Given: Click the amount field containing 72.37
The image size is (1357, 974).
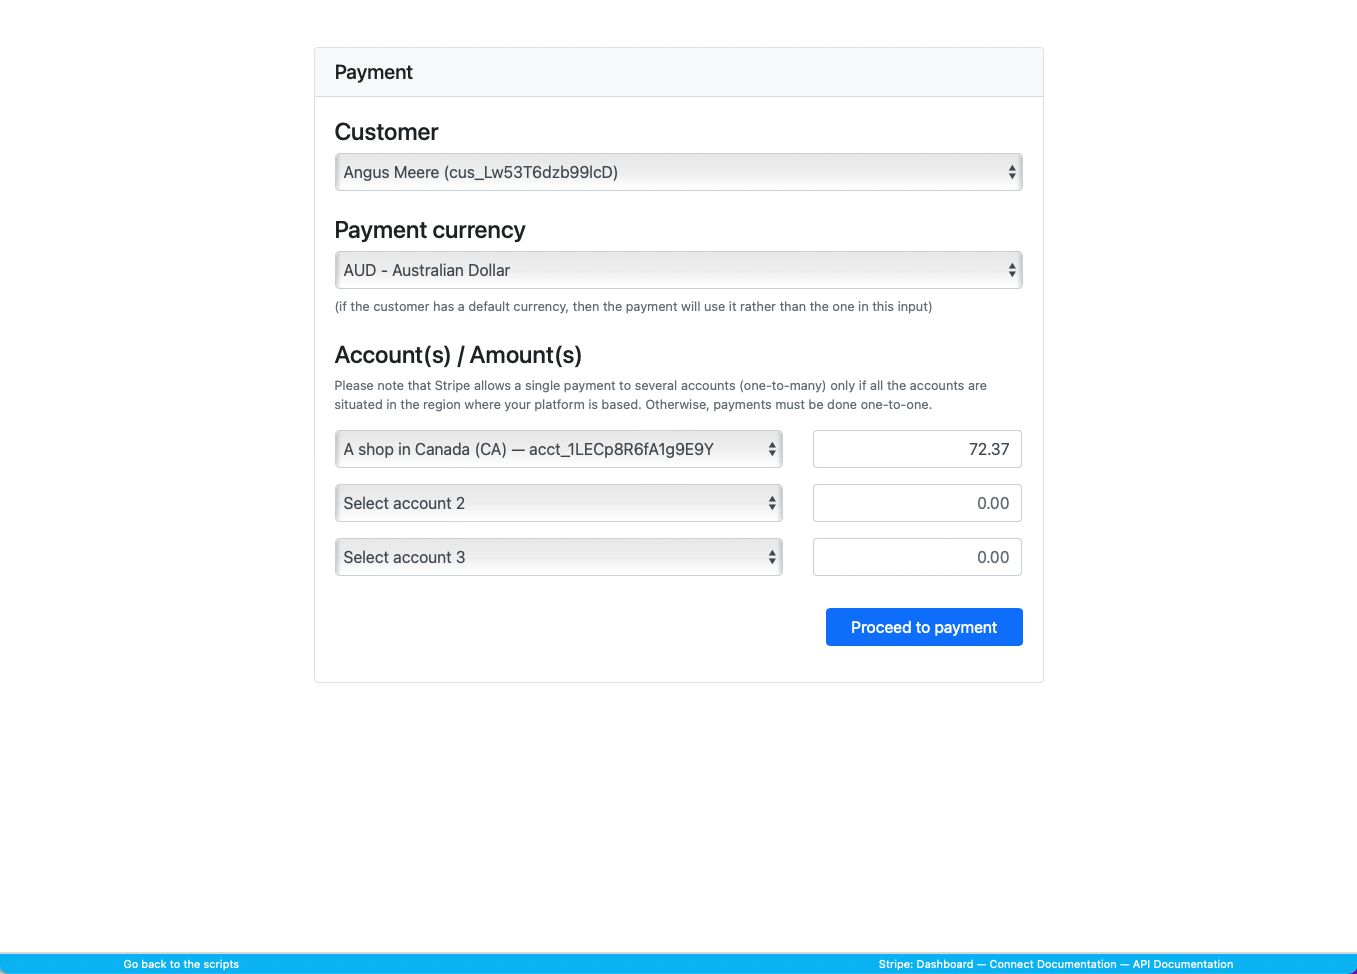Looking at the screenshot, I should point(917,449).
